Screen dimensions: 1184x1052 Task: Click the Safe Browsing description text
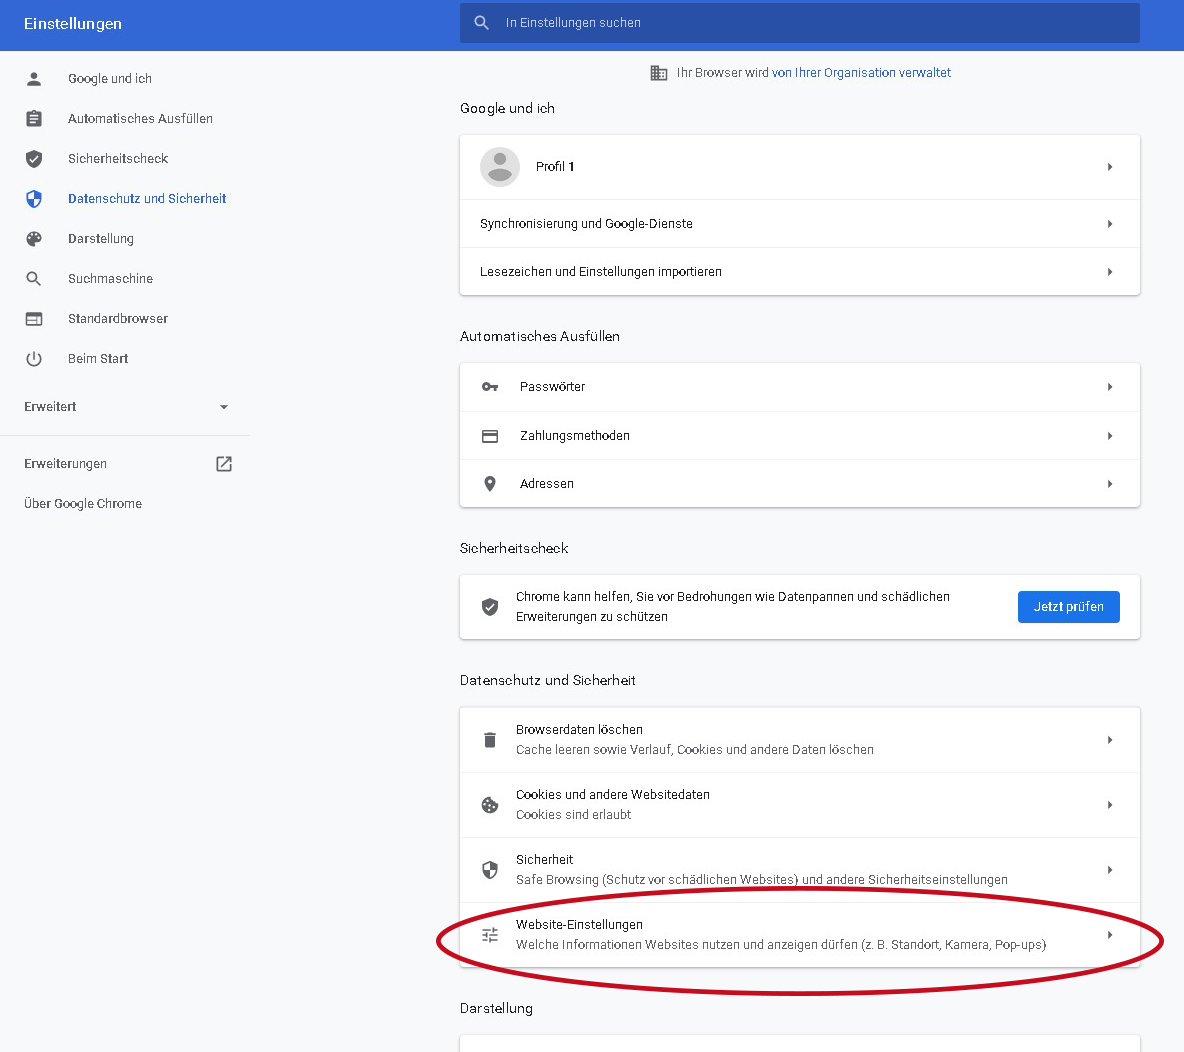(x=761, y=880)
